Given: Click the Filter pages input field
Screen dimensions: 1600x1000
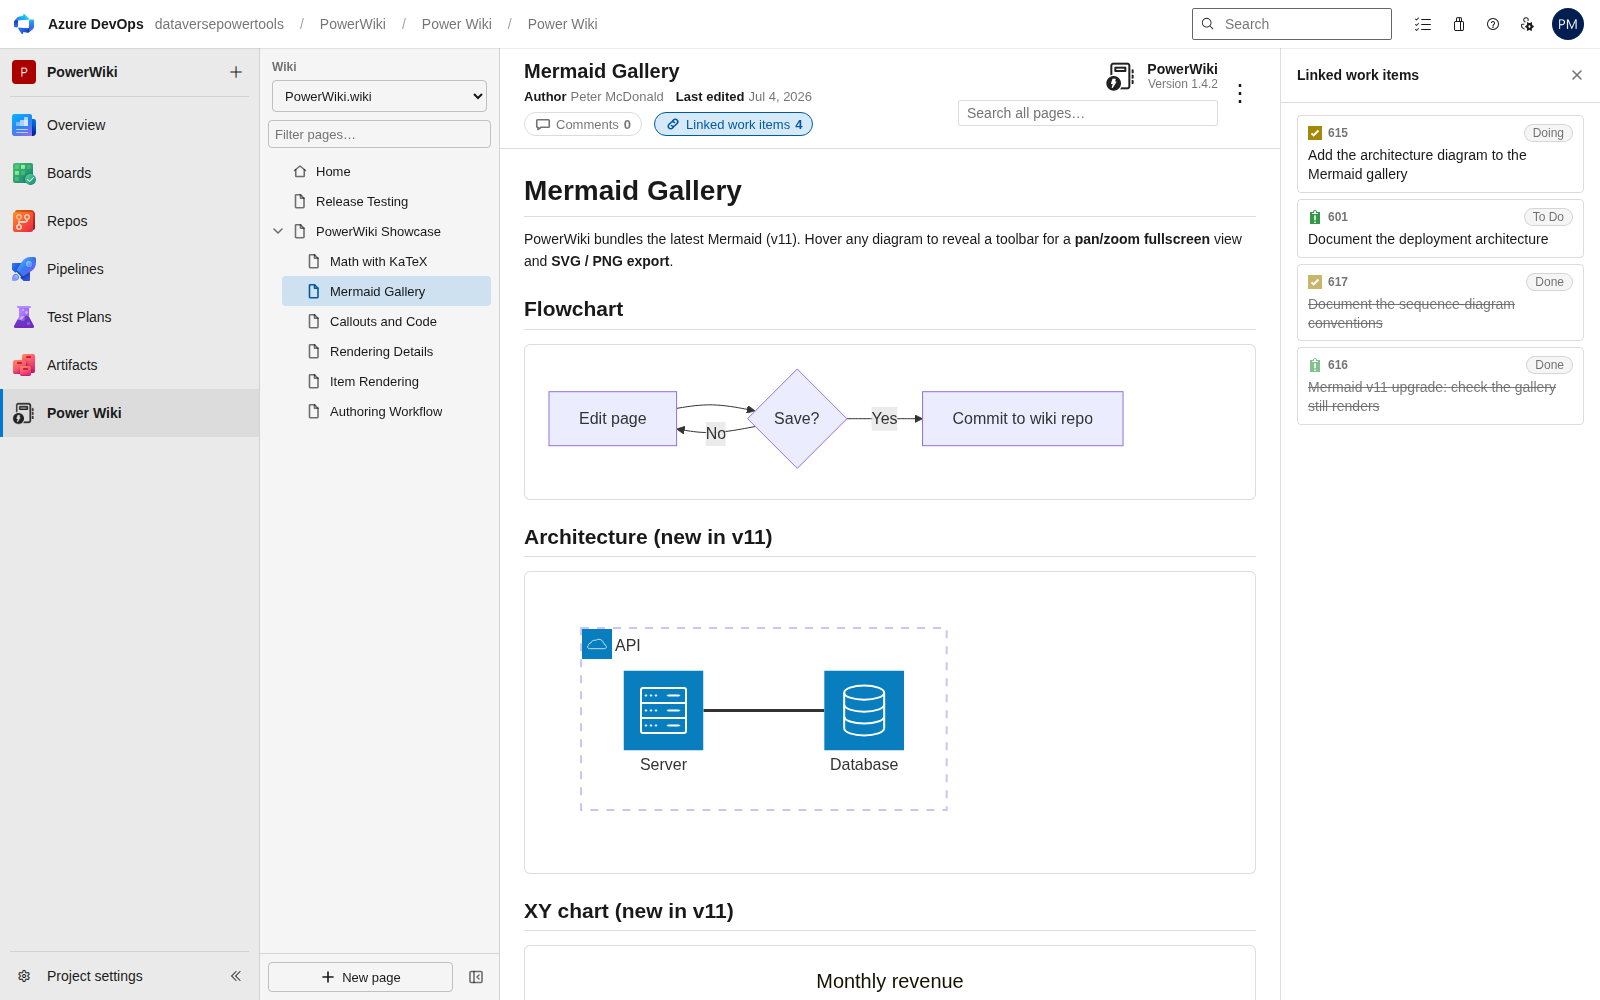Looking at the screenshot, I should (379, 134).
